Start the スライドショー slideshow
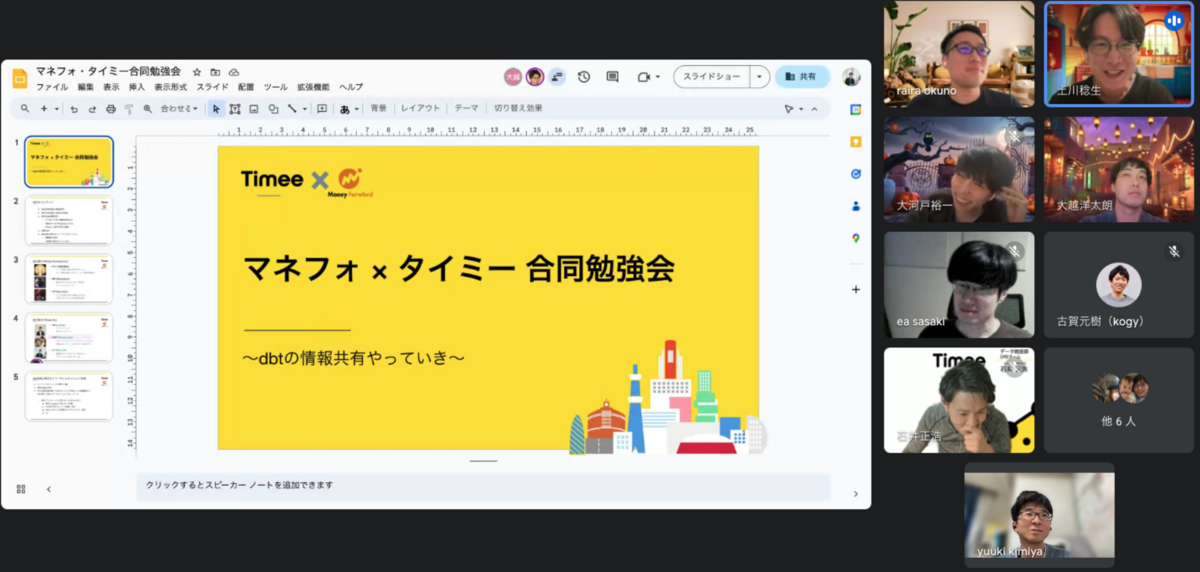The image size is (1200, 572). (712, 77)
